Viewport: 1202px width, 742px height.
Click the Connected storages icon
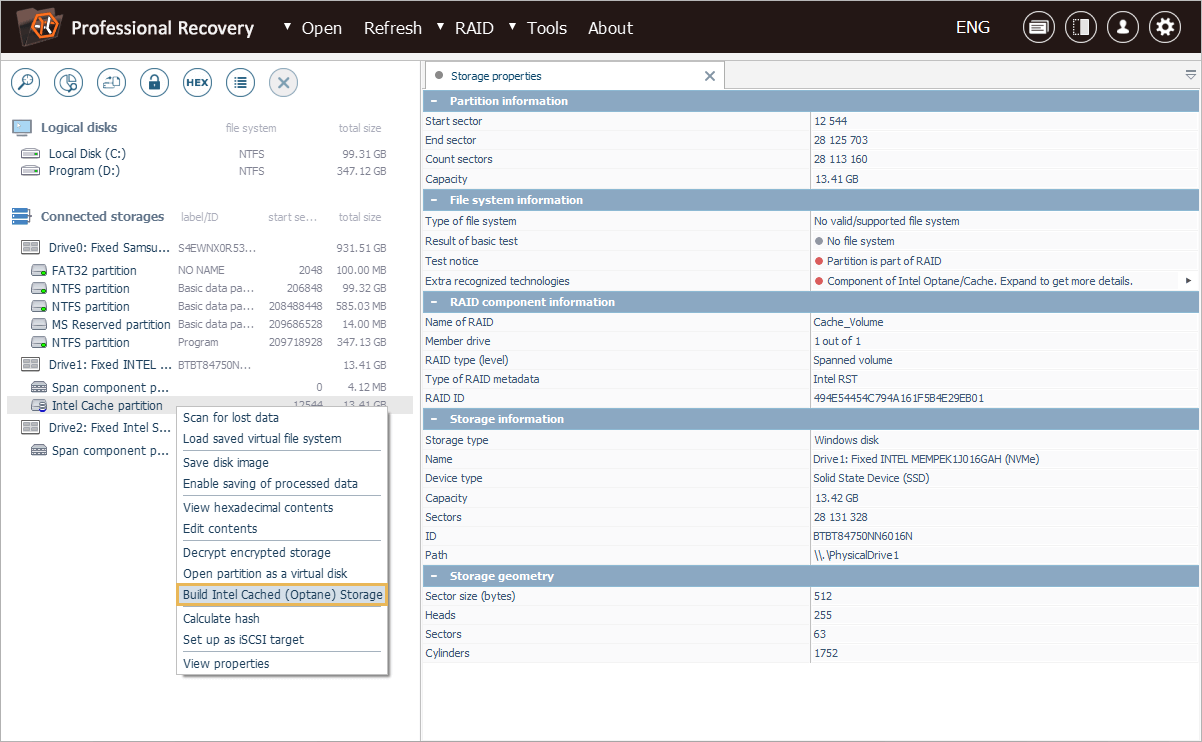tap(22, 217)
